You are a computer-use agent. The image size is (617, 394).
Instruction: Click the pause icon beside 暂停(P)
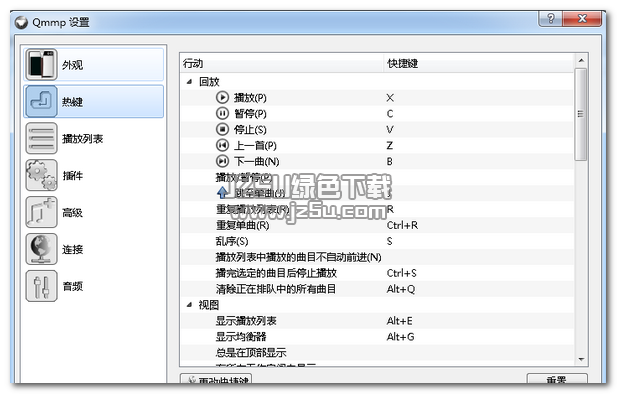(222, 114)
